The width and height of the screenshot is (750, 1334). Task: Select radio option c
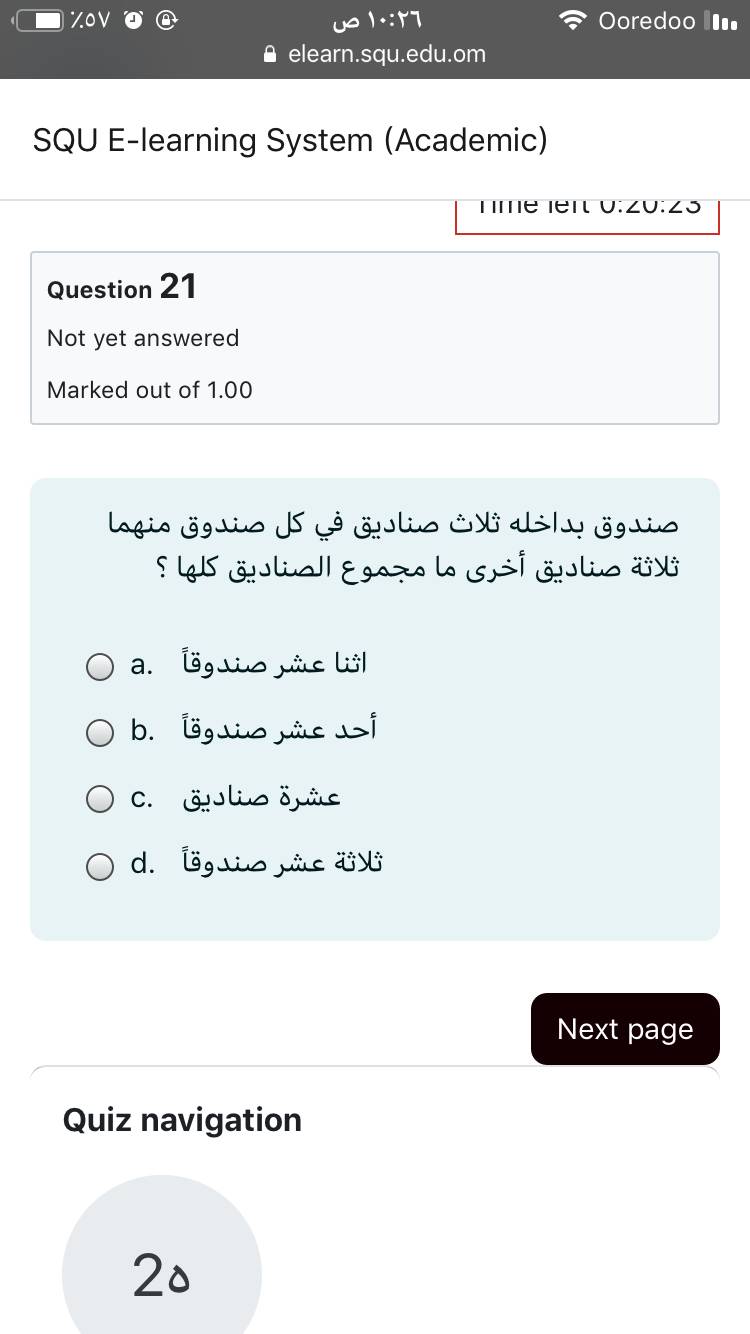point(99,800)
